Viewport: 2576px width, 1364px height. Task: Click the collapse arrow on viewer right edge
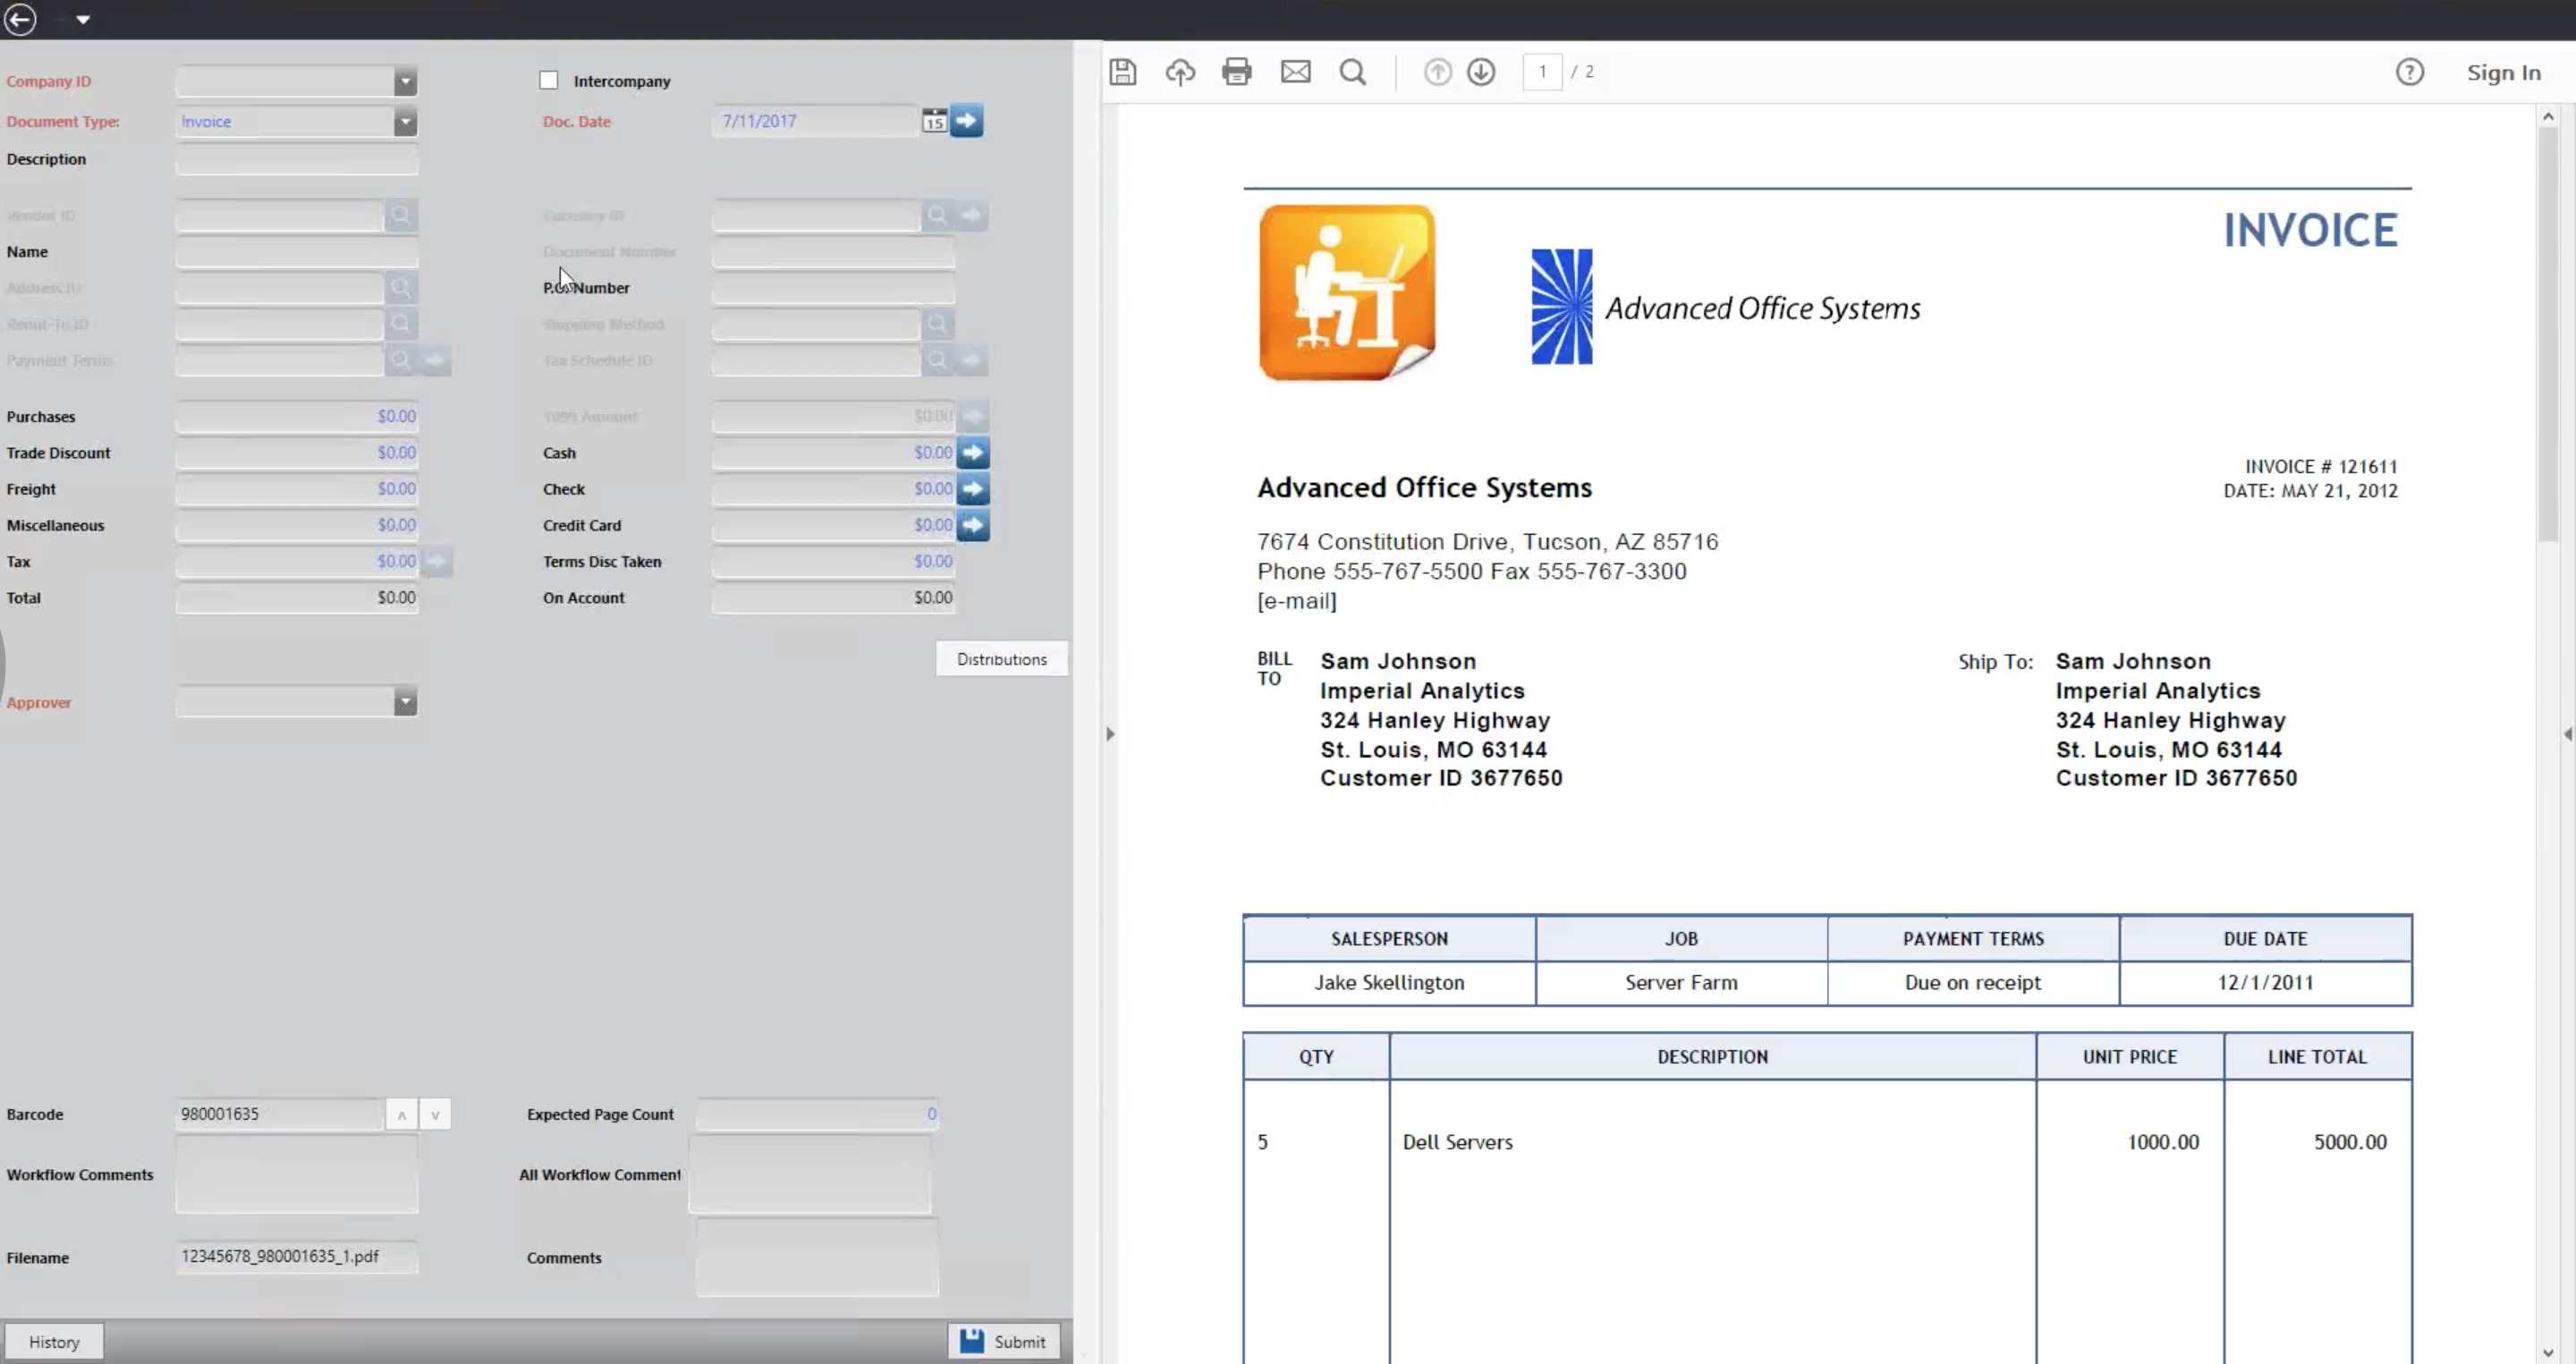2568,734
